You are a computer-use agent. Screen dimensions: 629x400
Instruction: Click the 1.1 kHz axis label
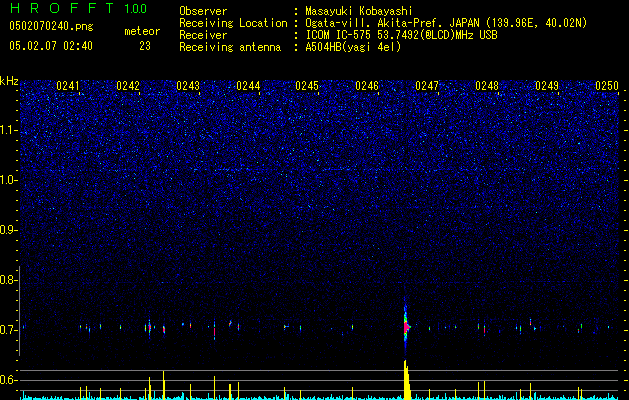(9, 130)
